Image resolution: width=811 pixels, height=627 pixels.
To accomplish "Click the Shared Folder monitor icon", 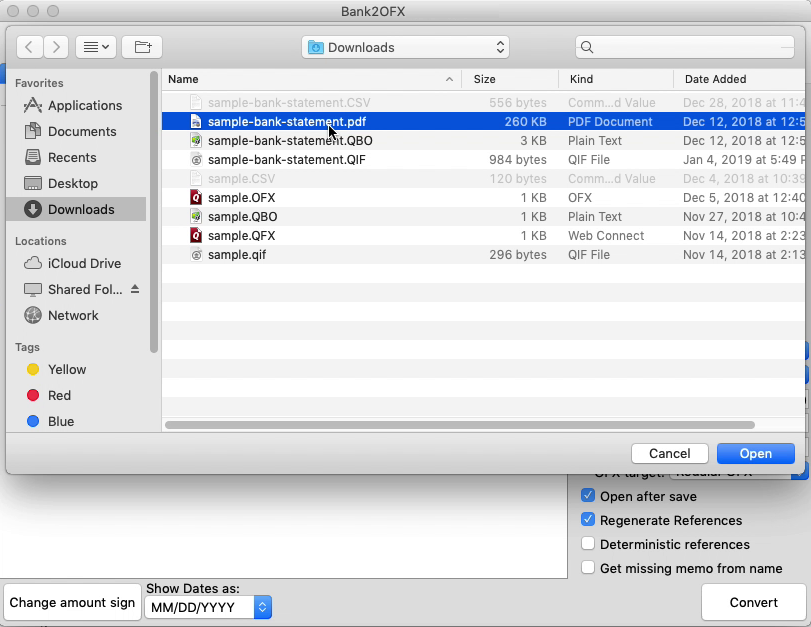I will (33, 290).
